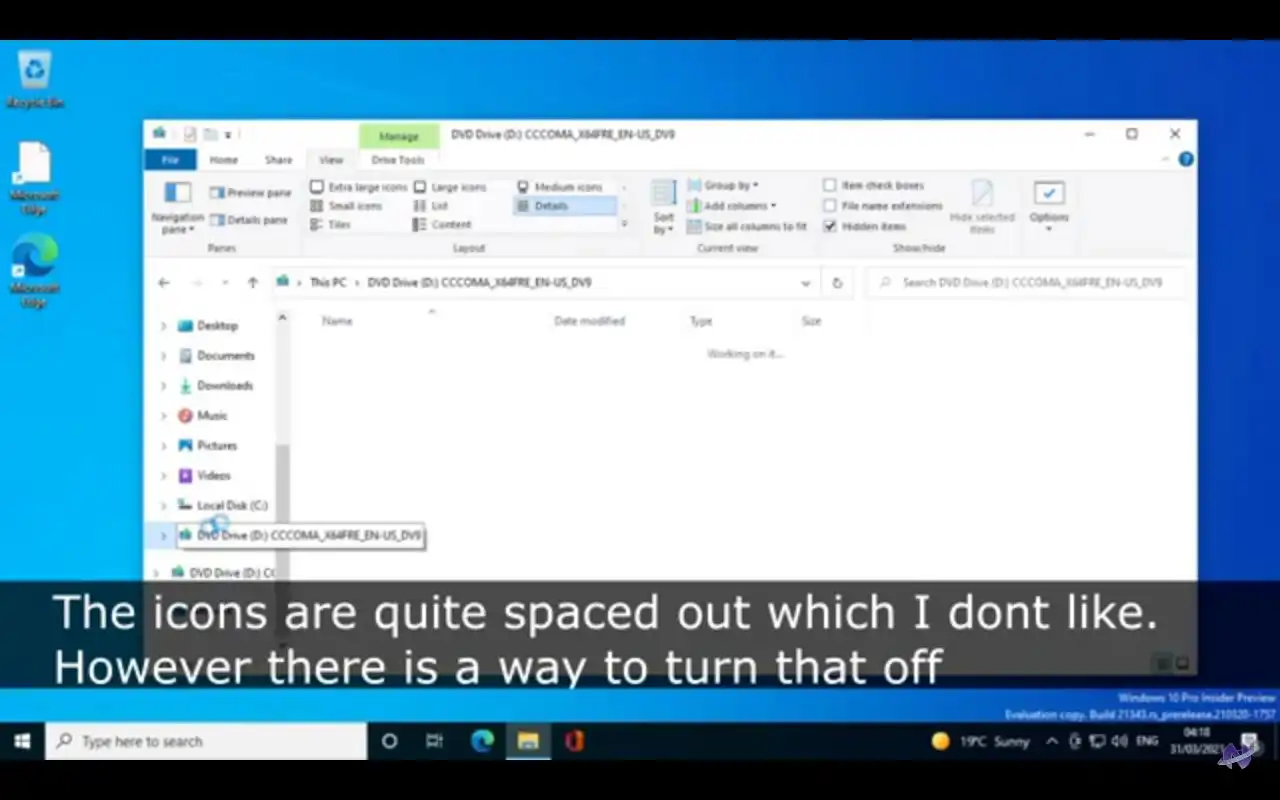Uncheck the Hidden items checkbox

[x=829, y=227]
